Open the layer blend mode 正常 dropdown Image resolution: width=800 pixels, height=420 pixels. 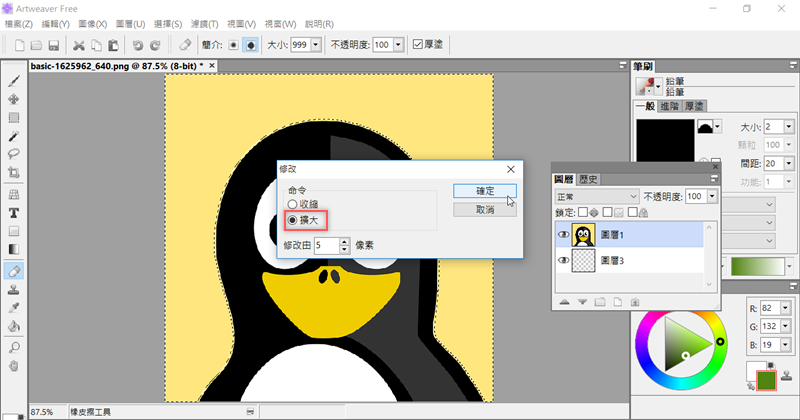coord(597,196)
